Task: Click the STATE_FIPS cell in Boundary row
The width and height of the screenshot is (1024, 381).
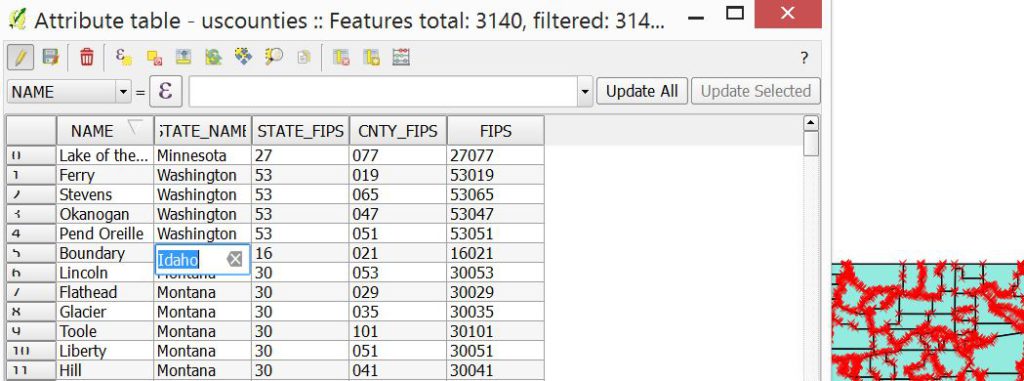Action: [x=300, y=253]
